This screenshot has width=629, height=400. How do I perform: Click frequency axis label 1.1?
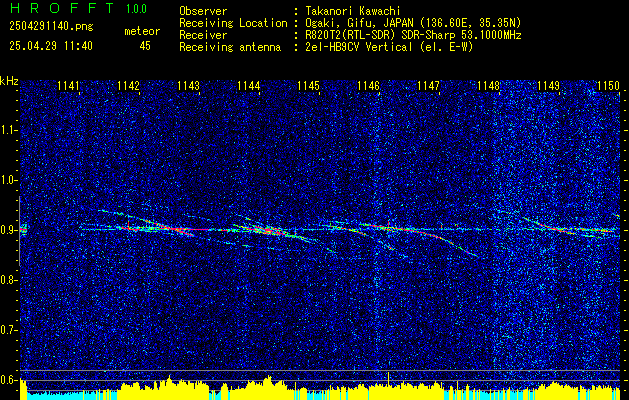coord(8,130)
